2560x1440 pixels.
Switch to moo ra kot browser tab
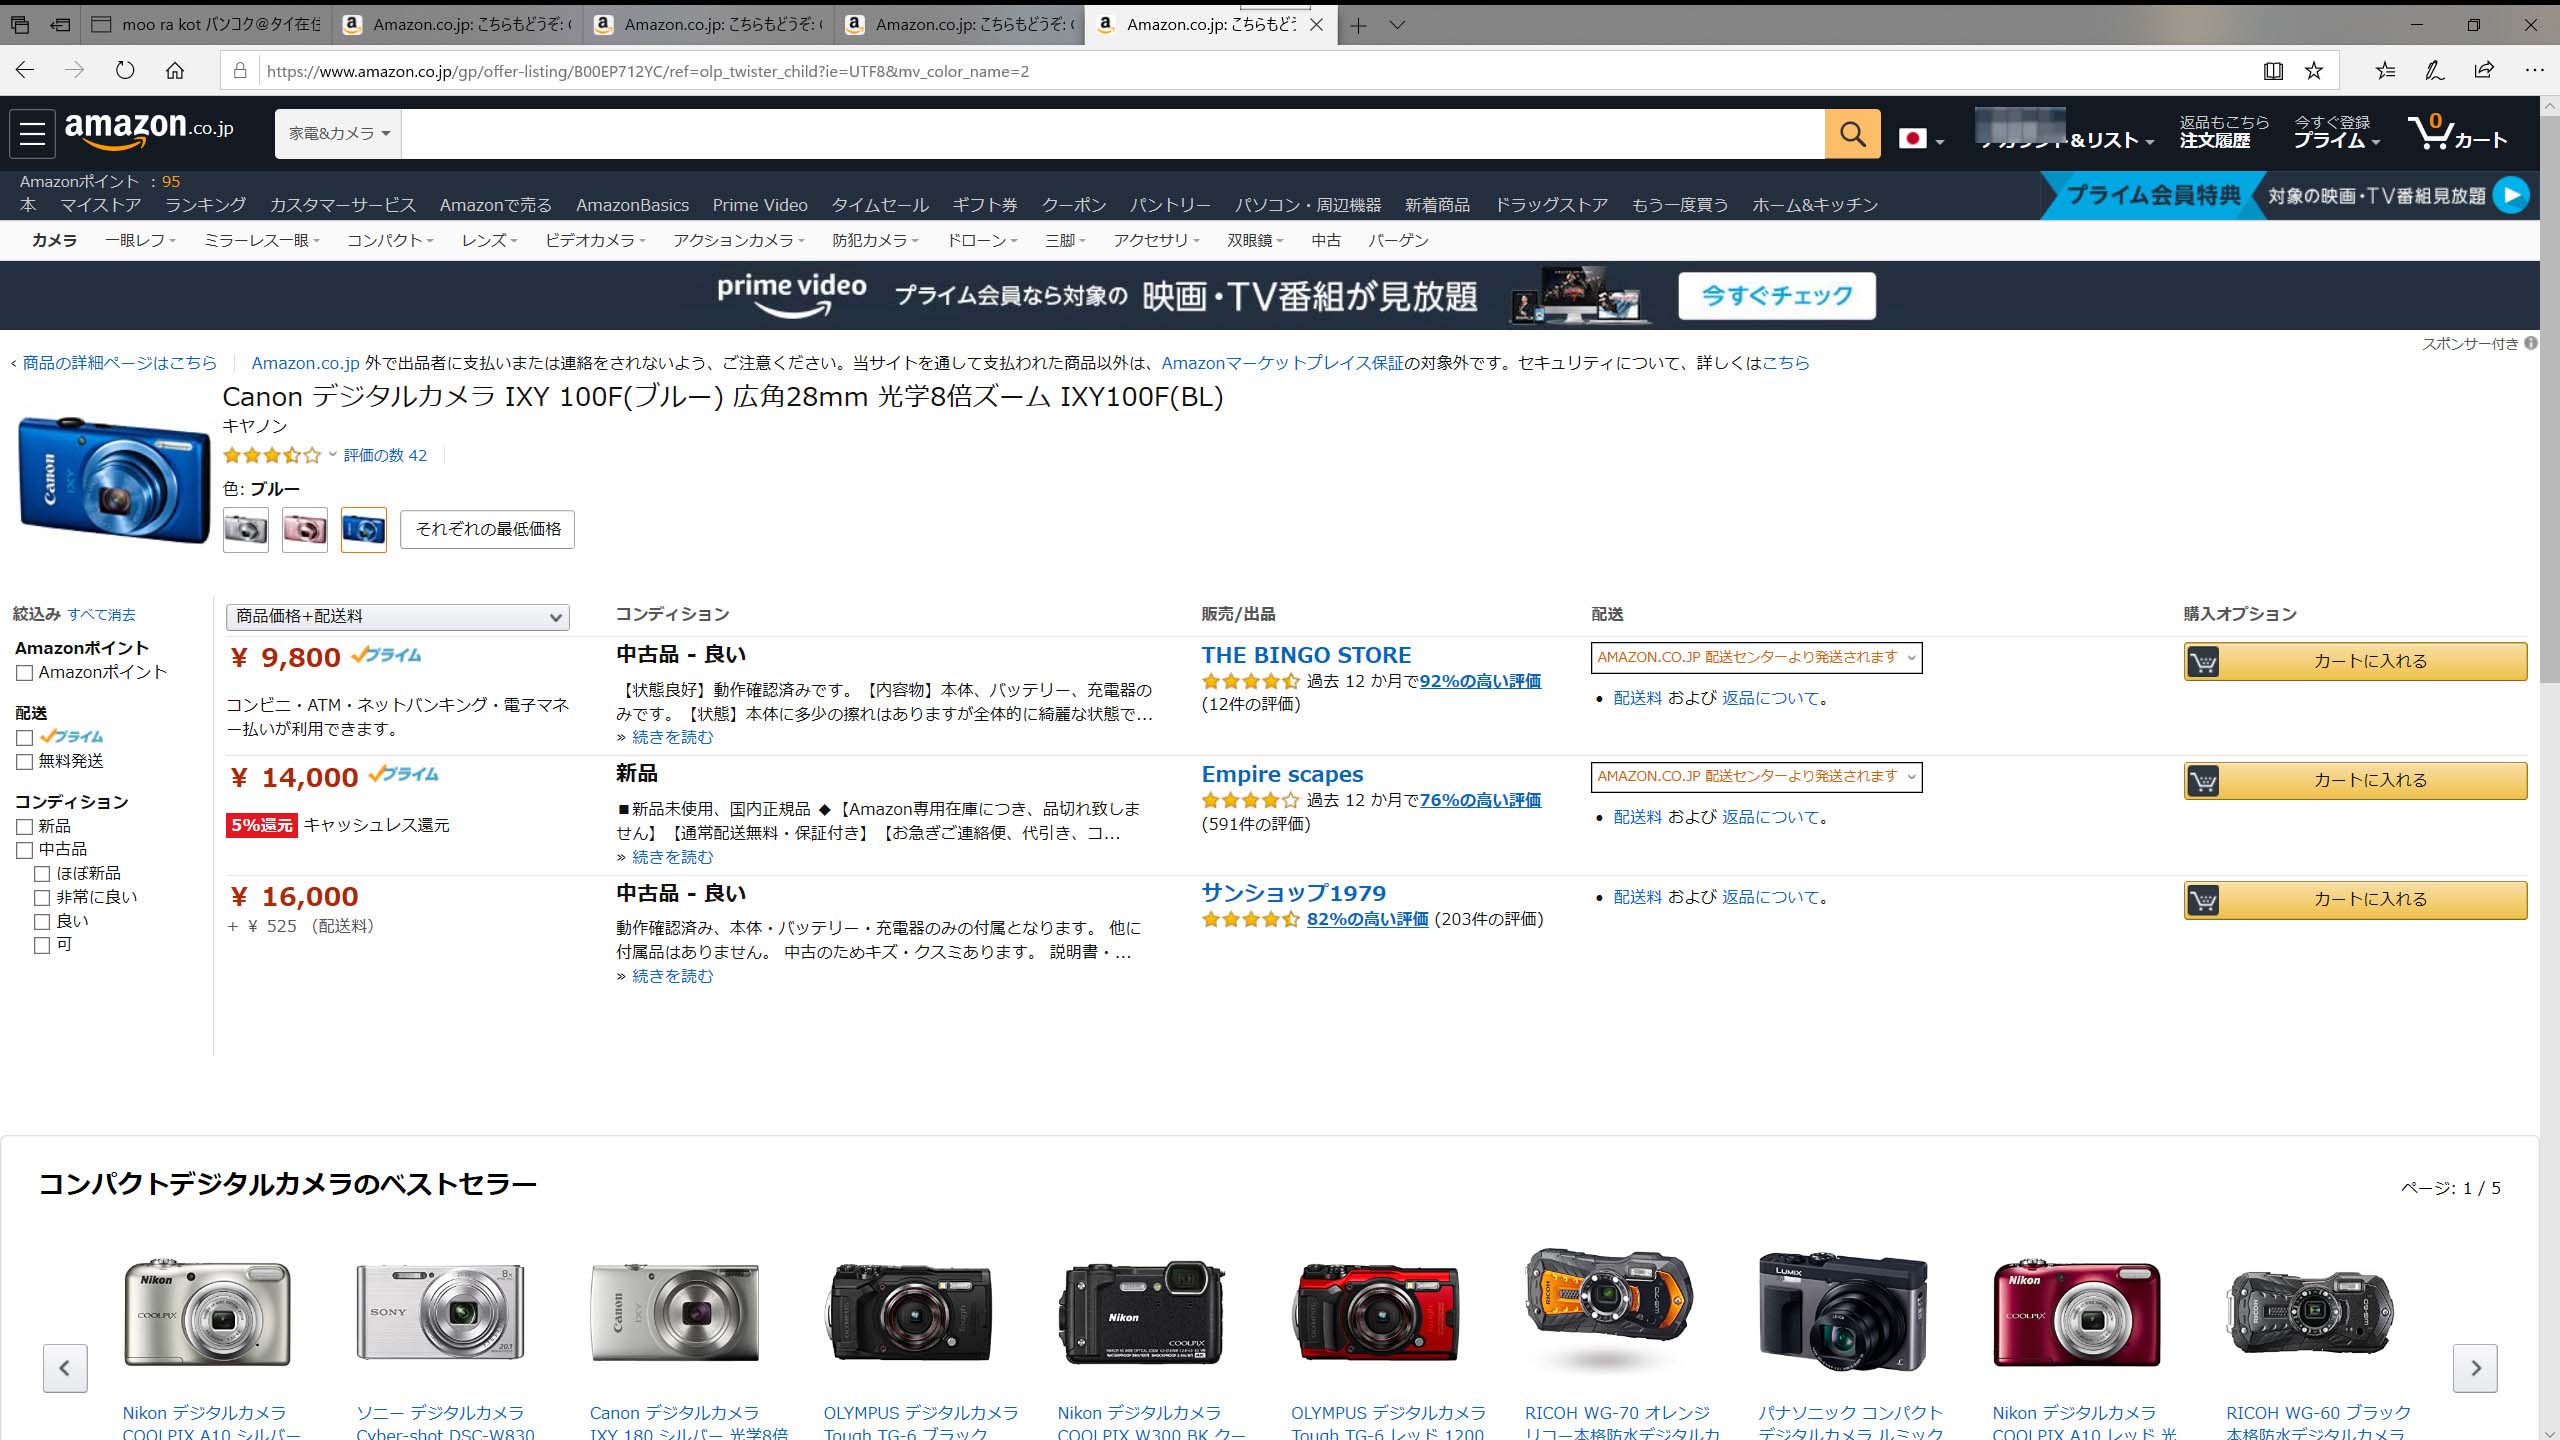tap(206, 25)
